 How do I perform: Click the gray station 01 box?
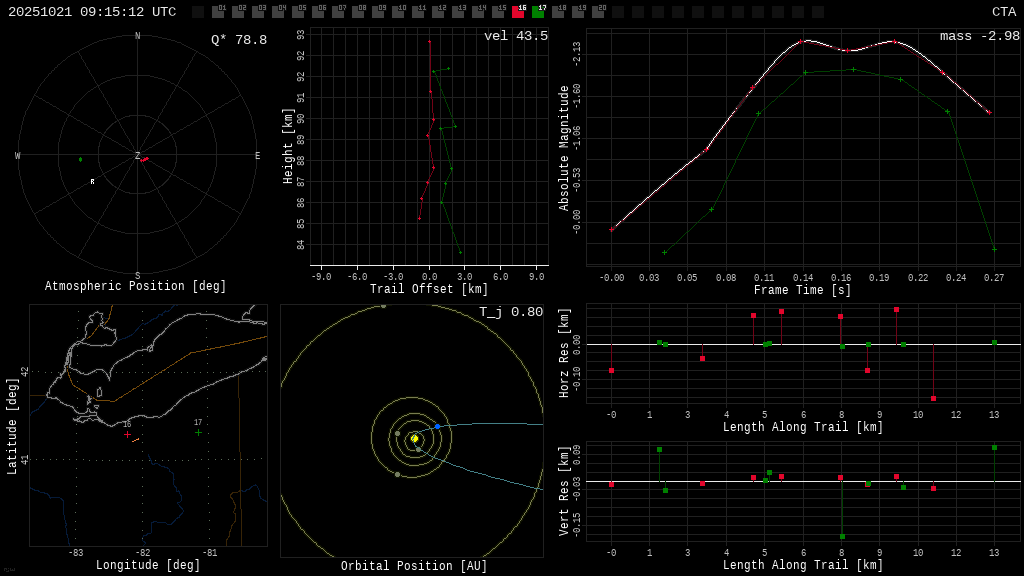[218, 12]
